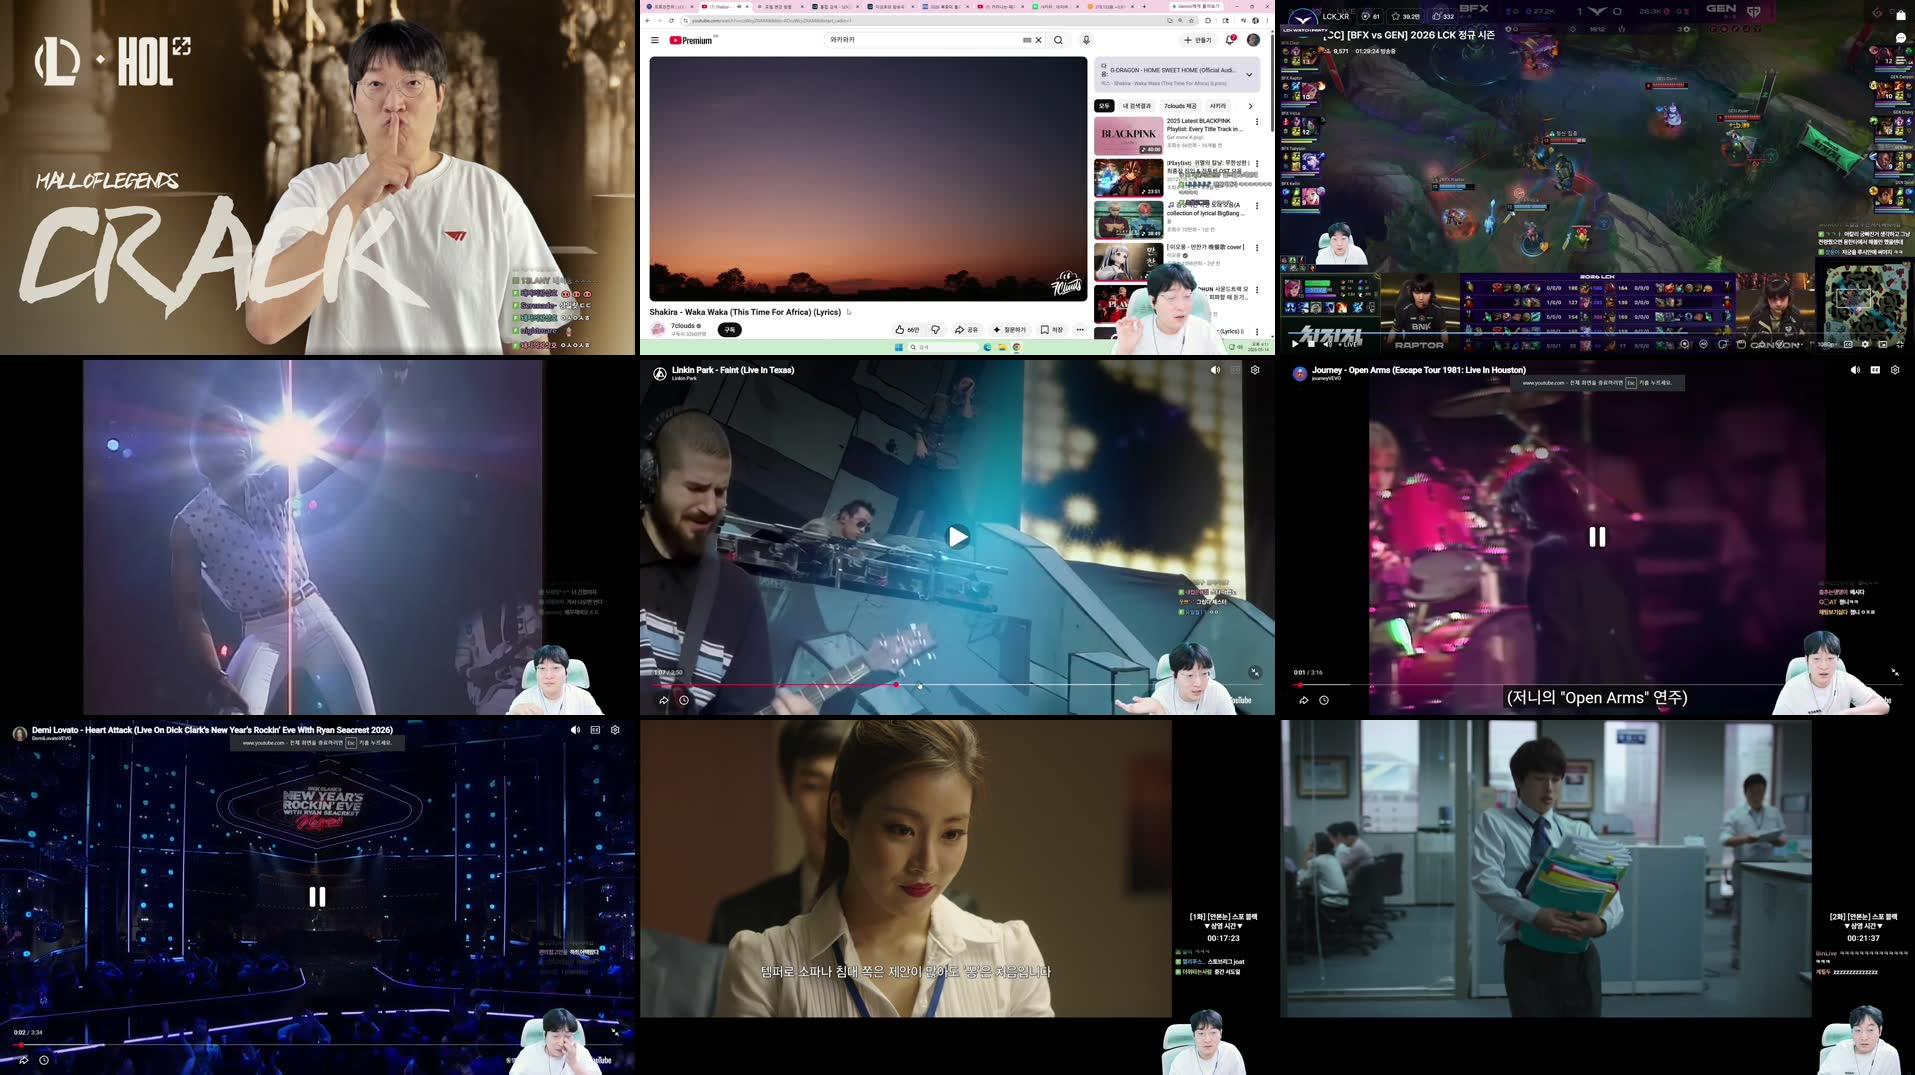Screen dimensions: 1915x1075
Task: Open the BLACKPINK playlist thumbnail
Action: tap(1128, 136)
